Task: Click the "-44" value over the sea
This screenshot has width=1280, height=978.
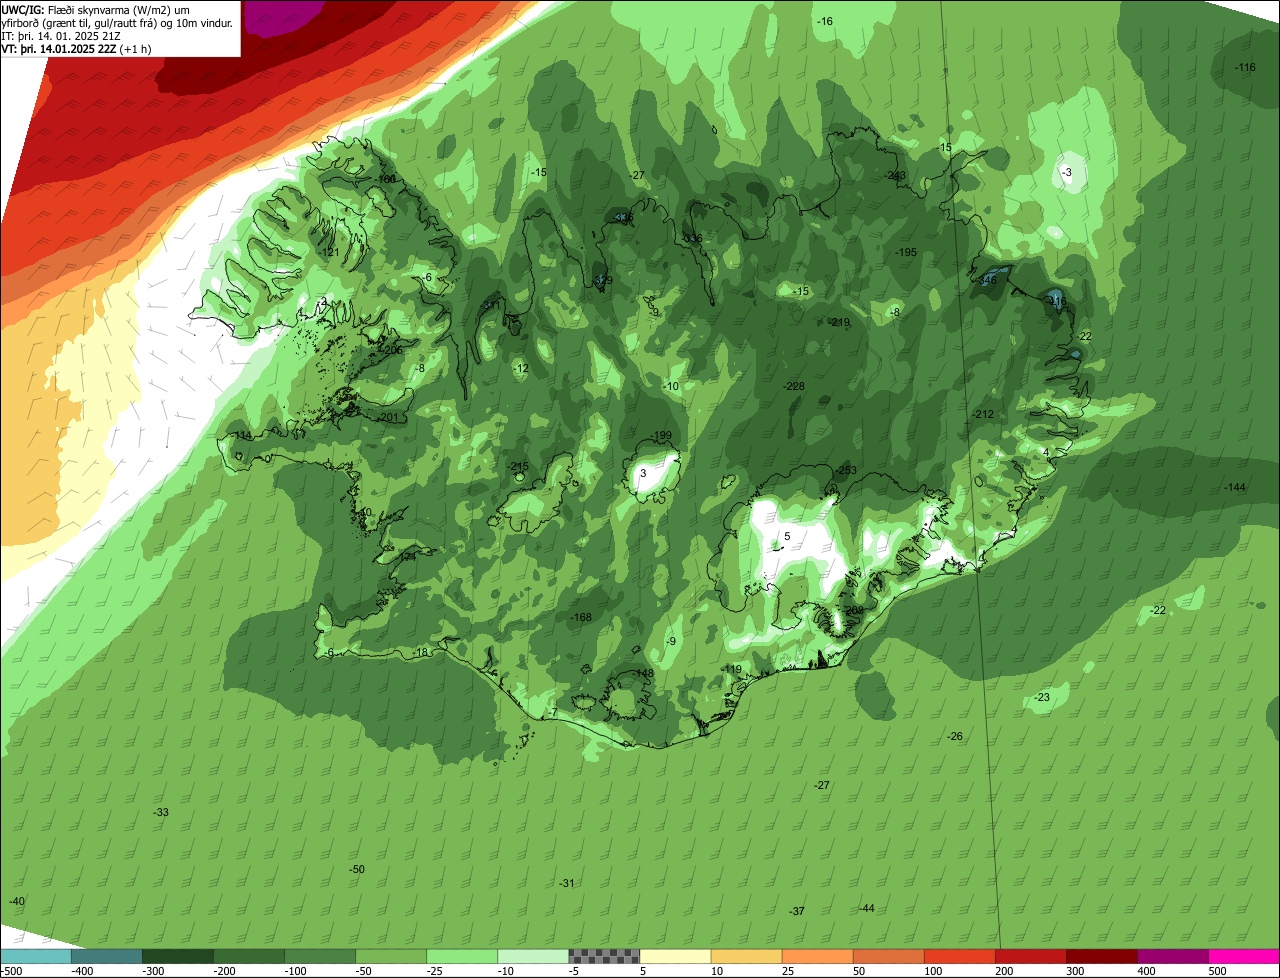Action: (x=867, y=908)
